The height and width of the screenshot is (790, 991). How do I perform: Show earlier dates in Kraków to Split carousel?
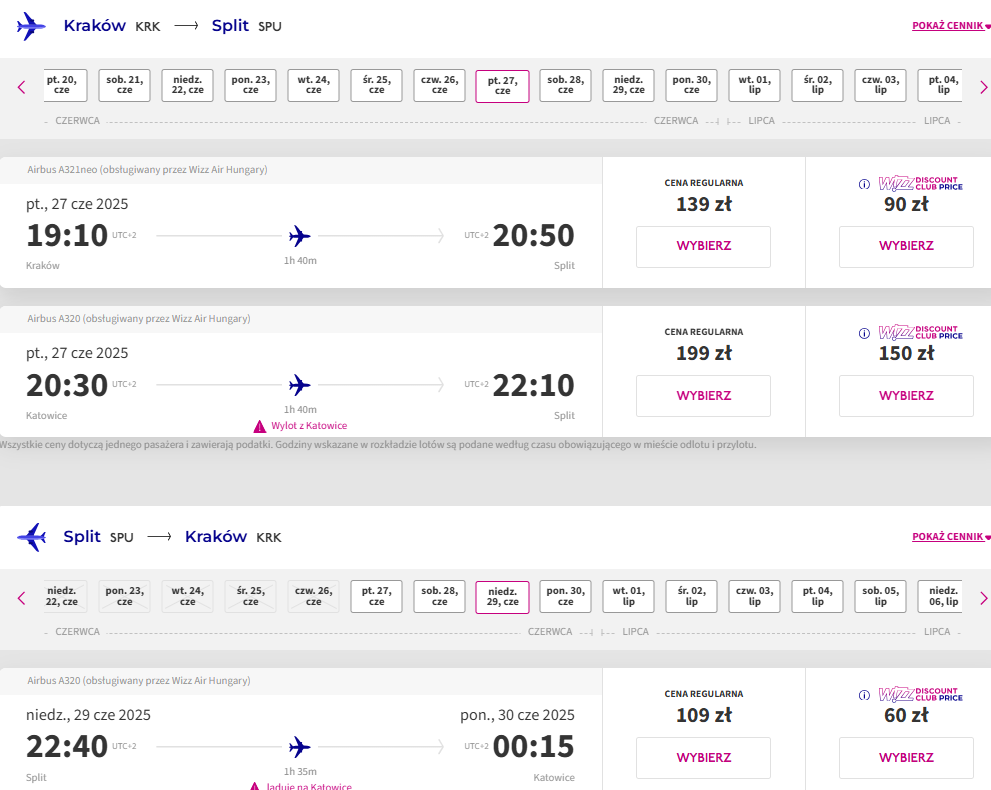pyautogui.click(x=21, y=87)
